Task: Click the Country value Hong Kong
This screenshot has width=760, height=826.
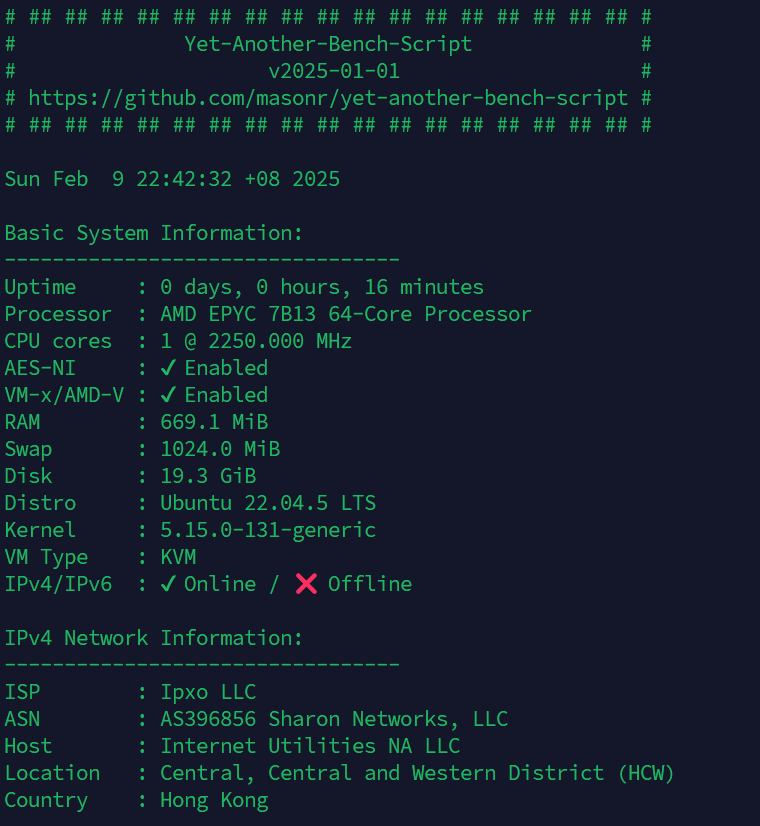Action: pyautogui.click(x=214, y=800)
